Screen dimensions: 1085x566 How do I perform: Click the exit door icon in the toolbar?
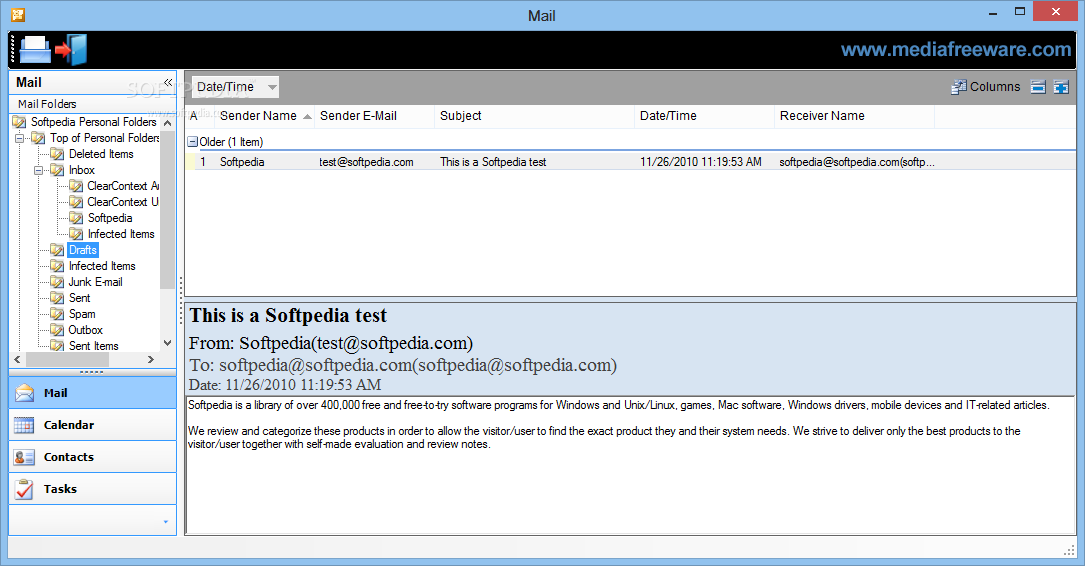tap(71, 49)
